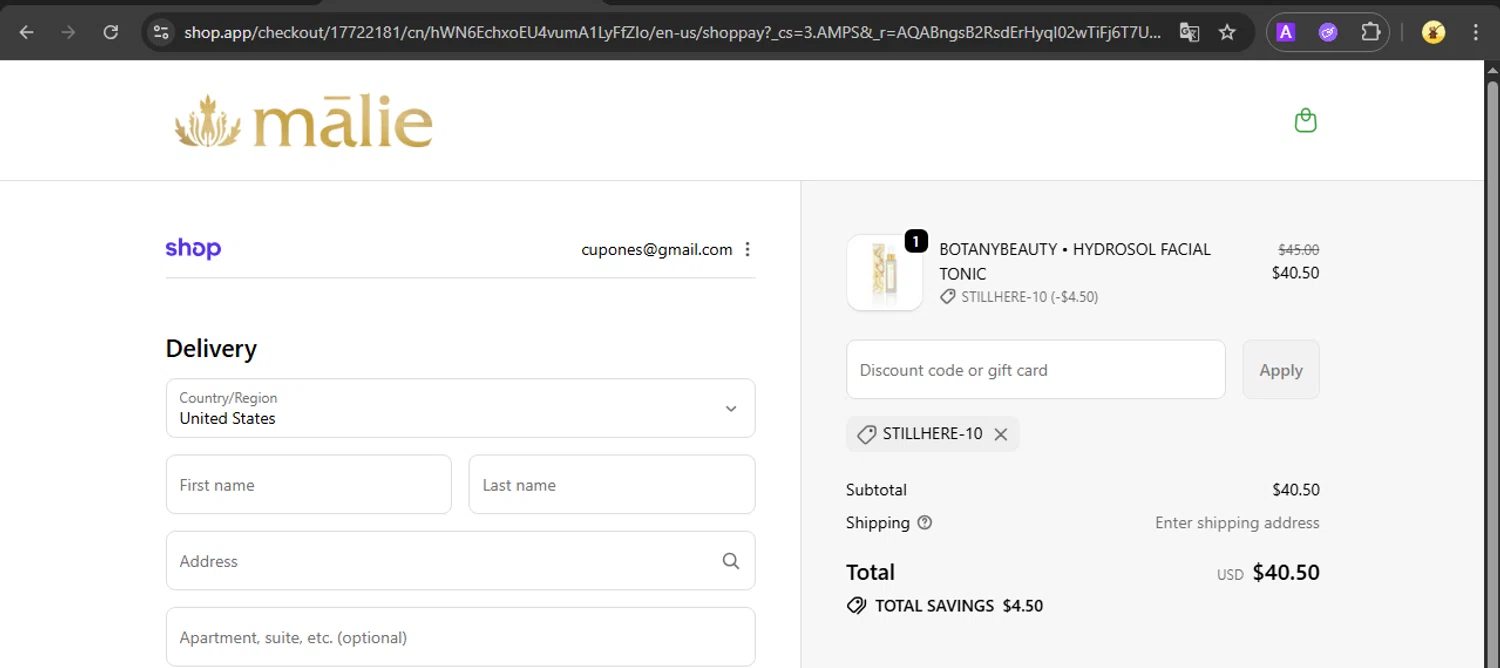Focus the Address field
Image resolution: width=1500 pixels, height=668 pixels.
pos(460,561)
